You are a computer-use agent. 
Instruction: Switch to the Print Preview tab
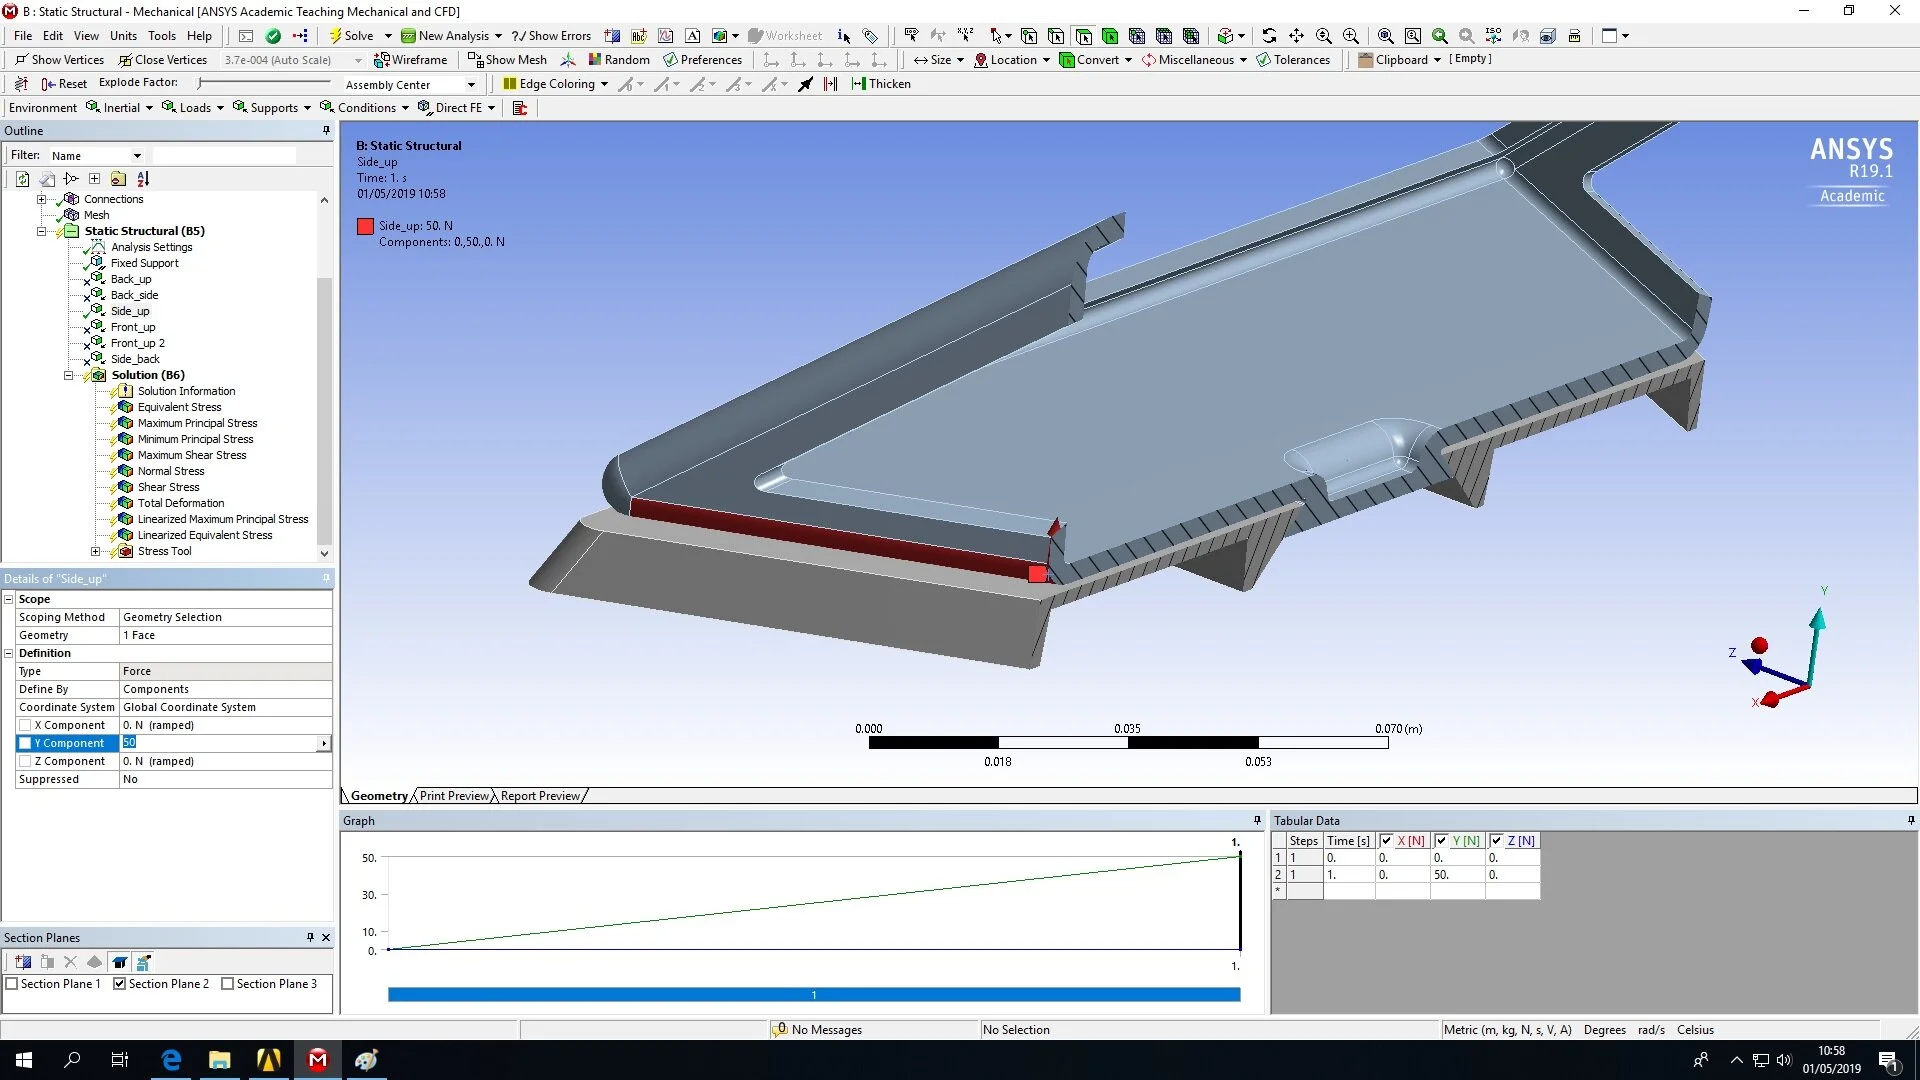[455, 796]
